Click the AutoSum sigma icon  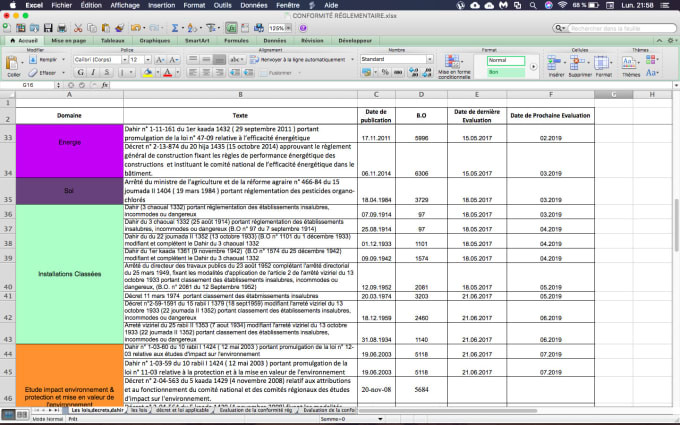pyautogui.click(x=175, y=28)
